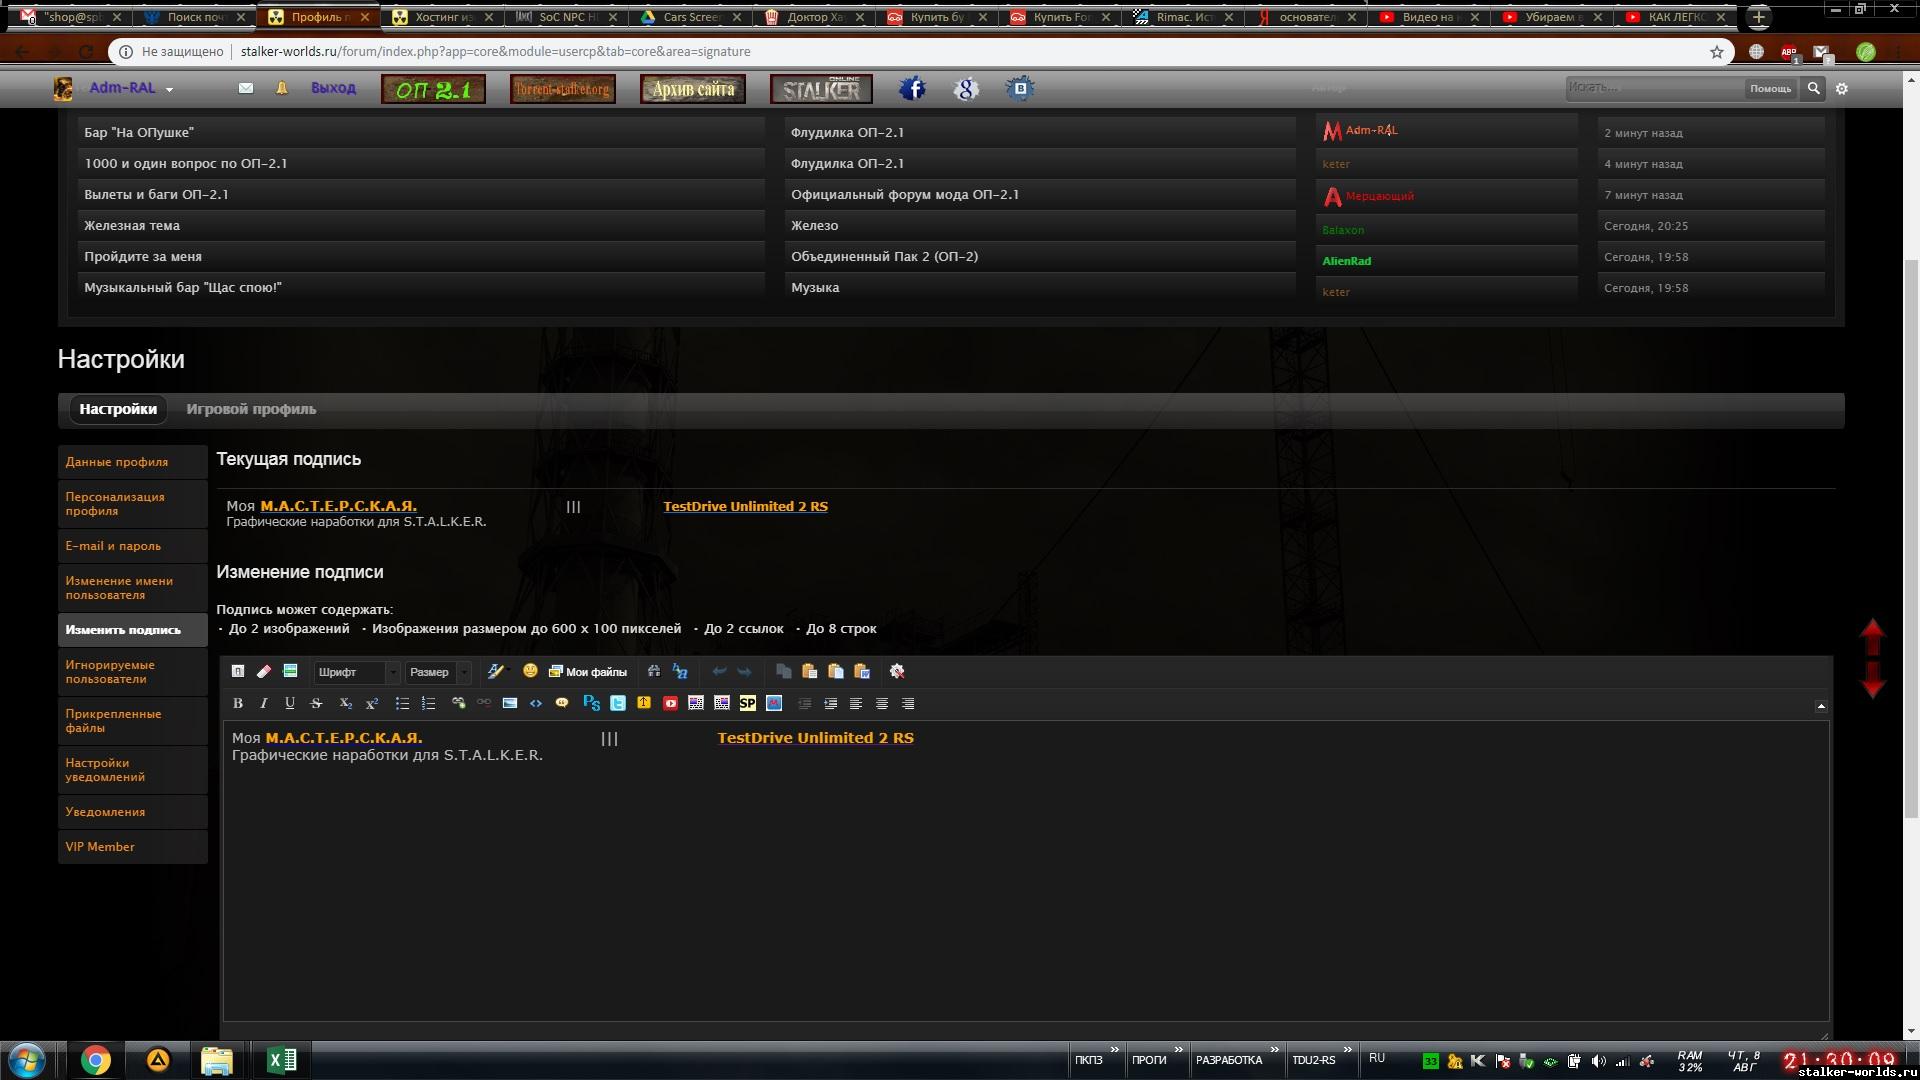Image resolution: width=1920 pixels, height=1080 pixels.
Task: Open the find binoculars tool
Action: click(x=654, y=672)
